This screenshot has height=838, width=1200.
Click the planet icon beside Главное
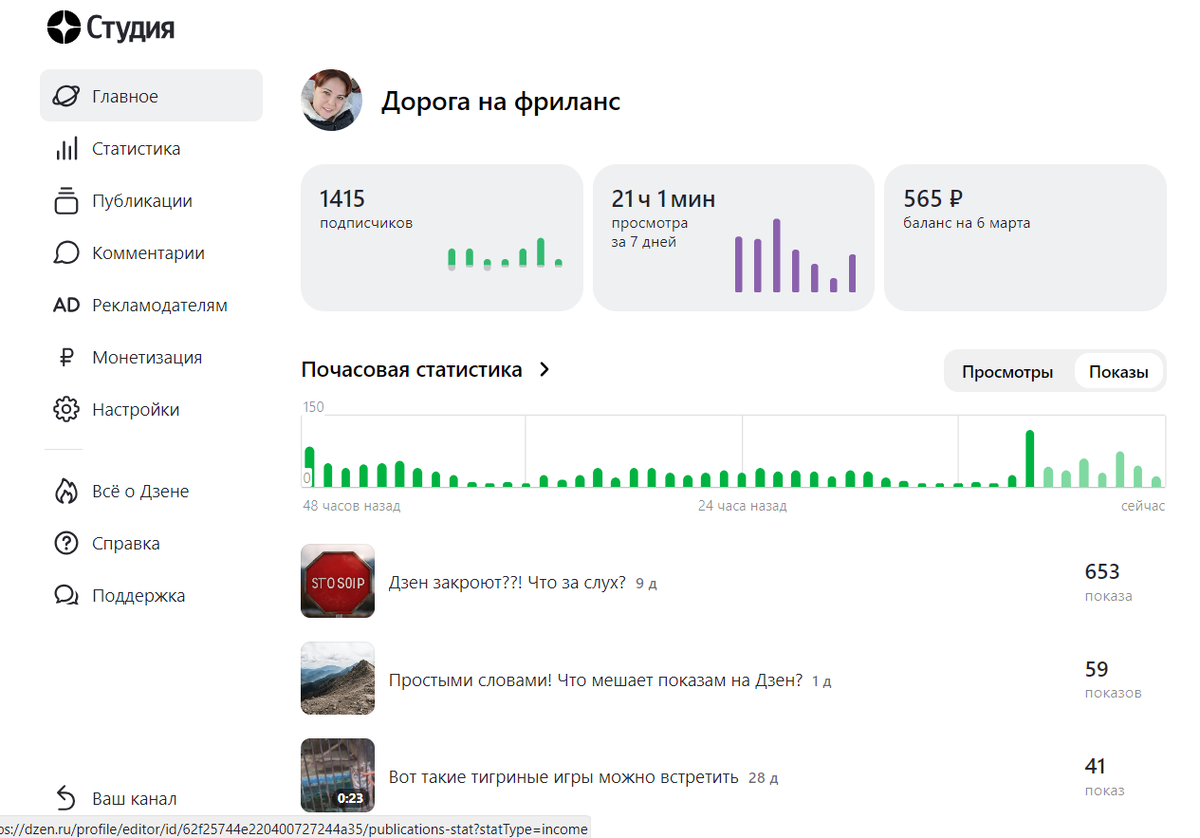click(66, 96)
